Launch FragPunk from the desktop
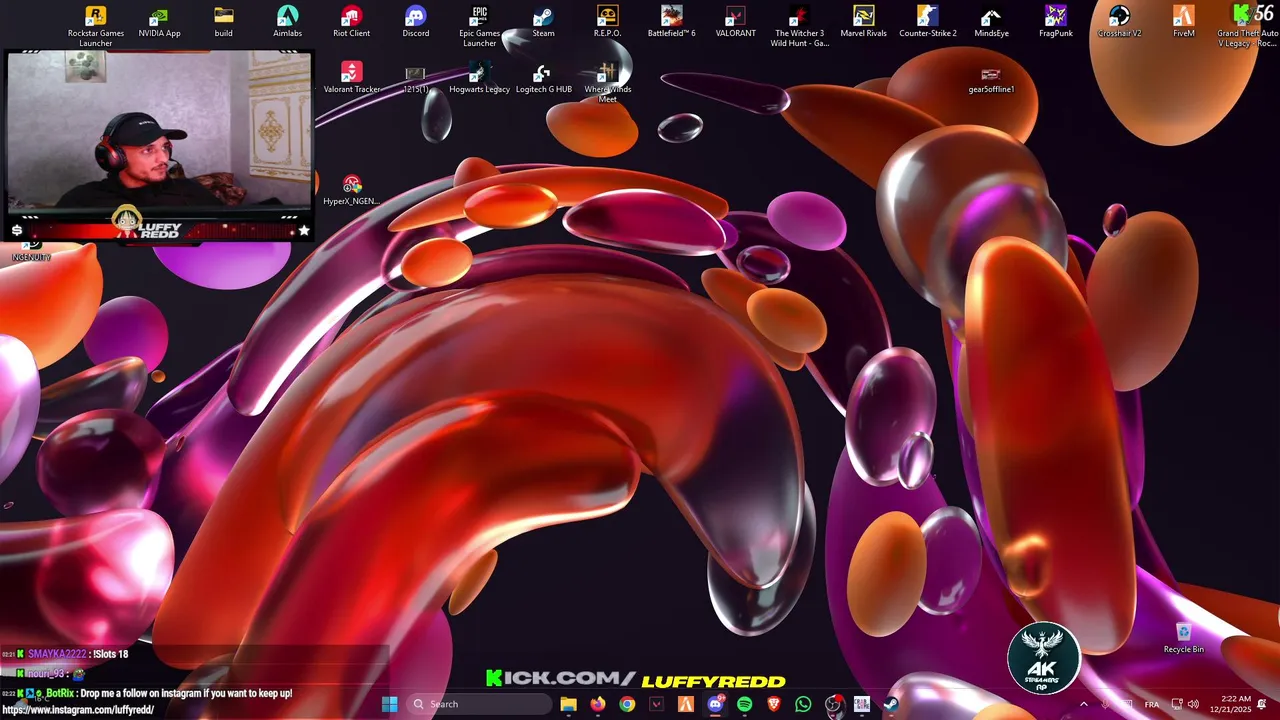 [1055, 22]
